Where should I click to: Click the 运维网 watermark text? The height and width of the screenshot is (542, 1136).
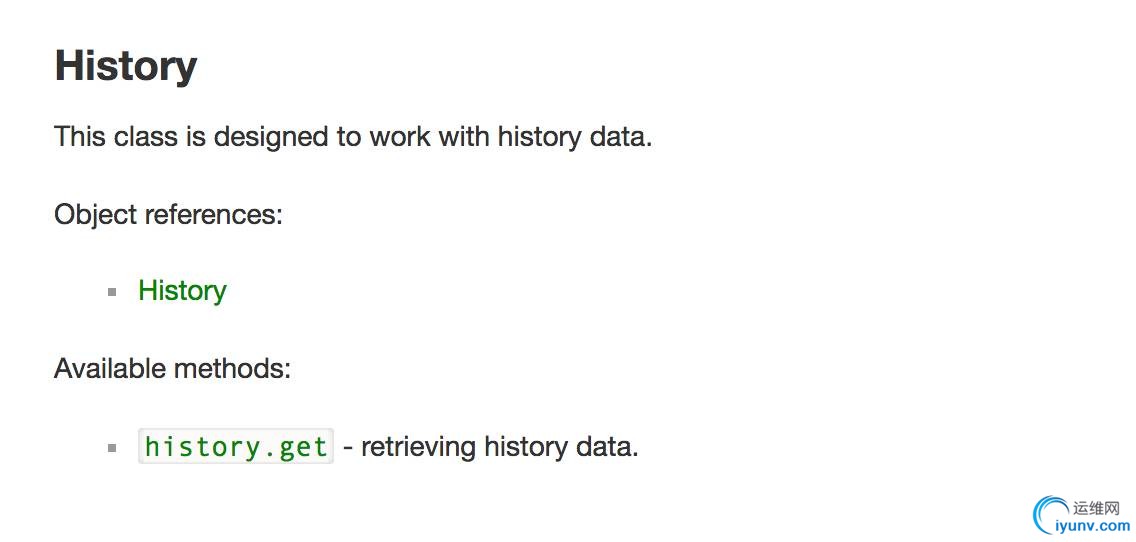point(1096,508)
